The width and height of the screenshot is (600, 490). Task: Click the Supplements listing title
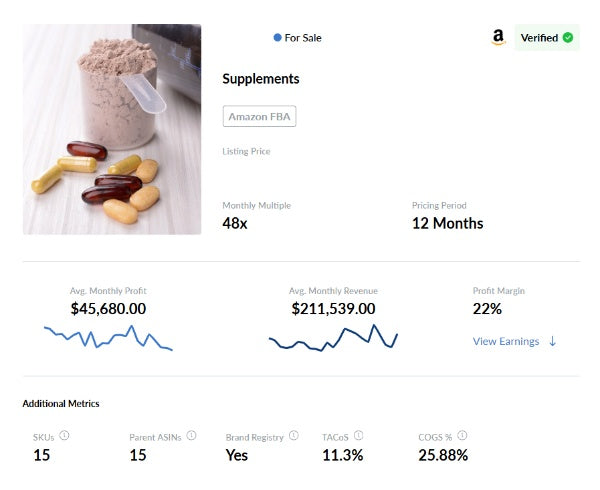tap(261, 79)
